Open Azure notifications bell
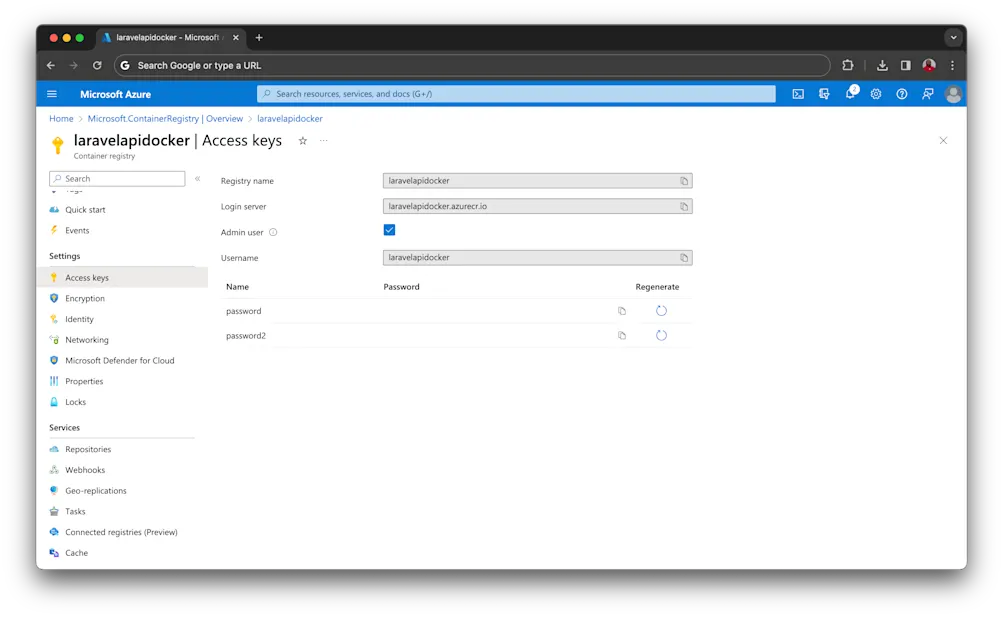 click(x=849, y=93)
